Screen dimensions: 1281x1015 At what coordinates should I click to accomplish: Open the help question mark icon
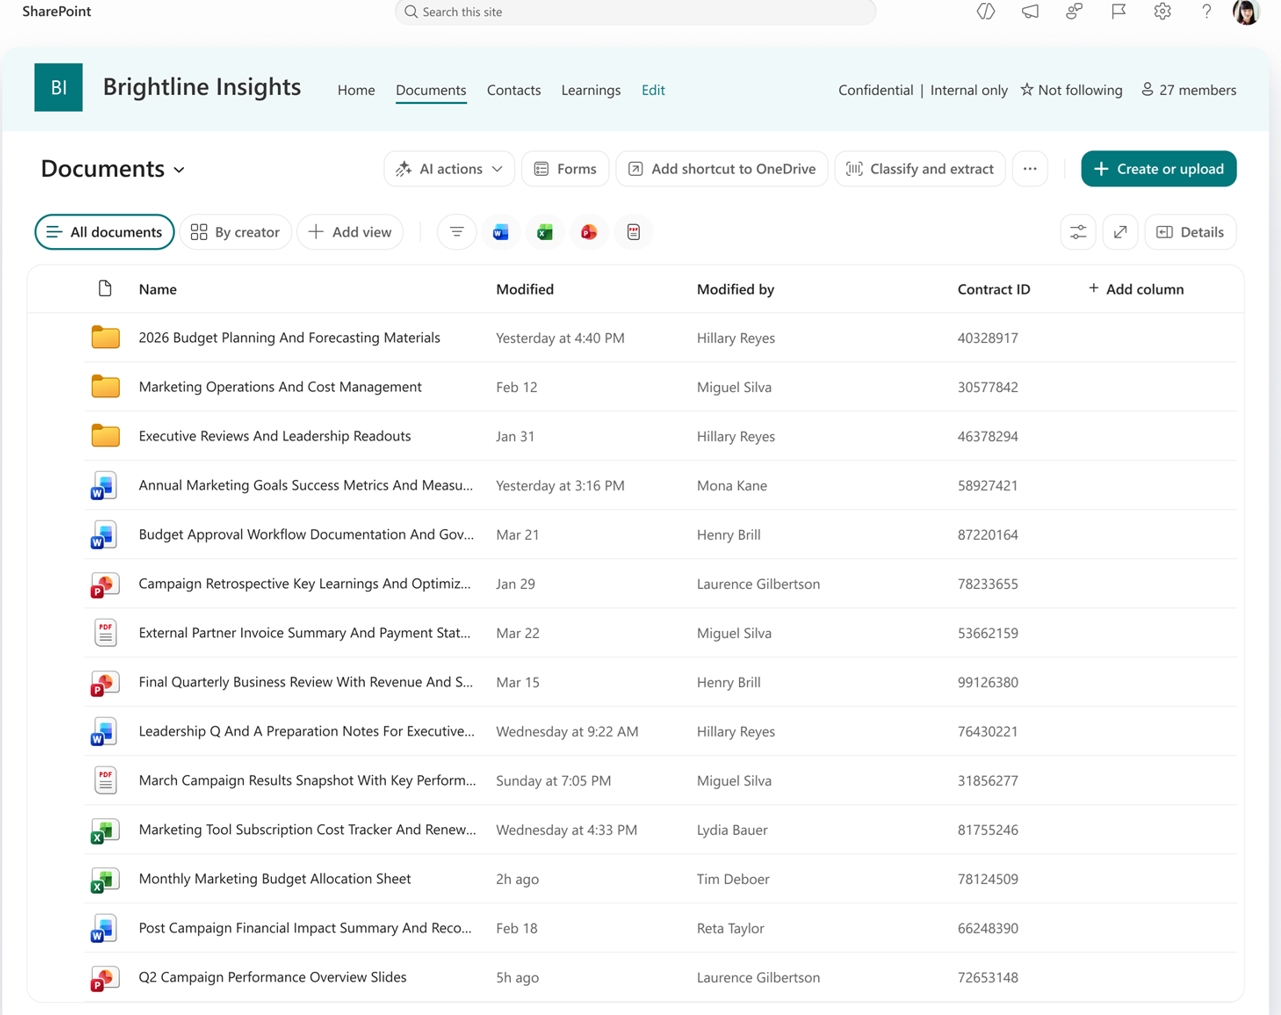tap(1206, 12)
